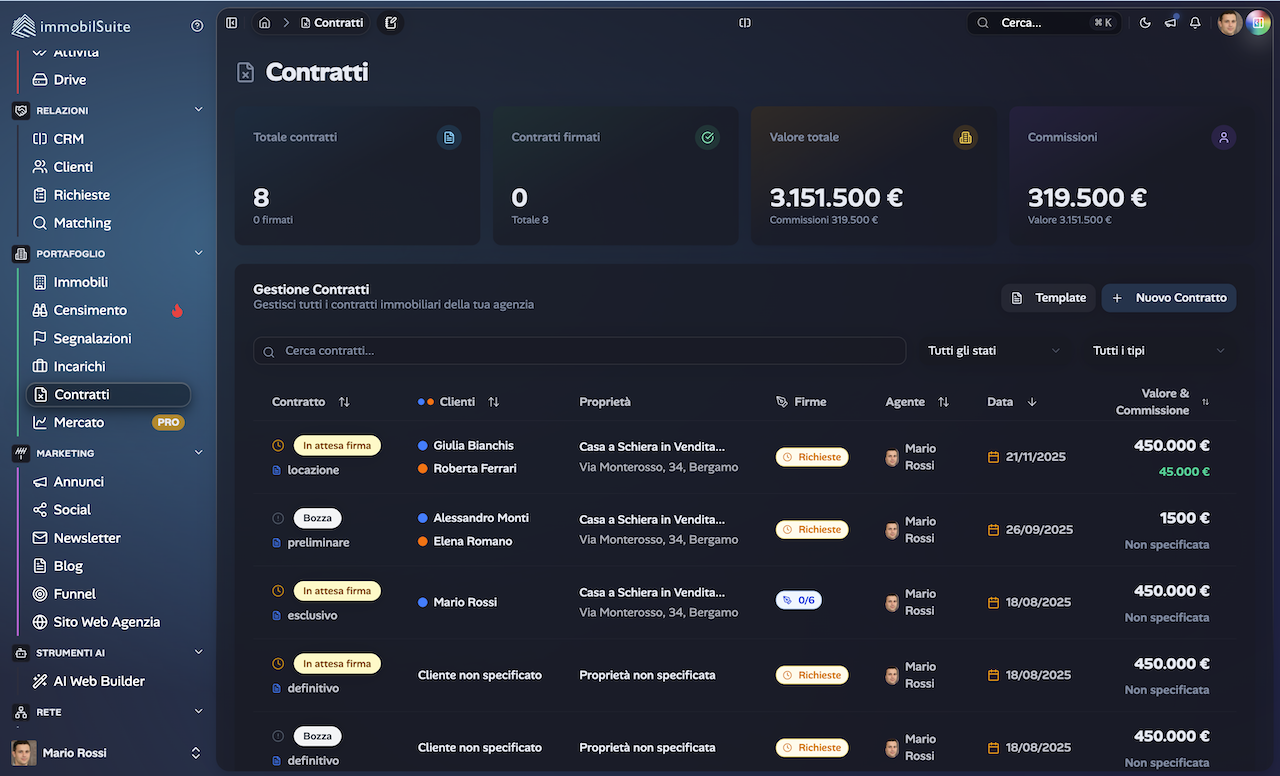1280x776 pixels.
Task: Open the megaphone announcements icon
Action: point(1170,23)
